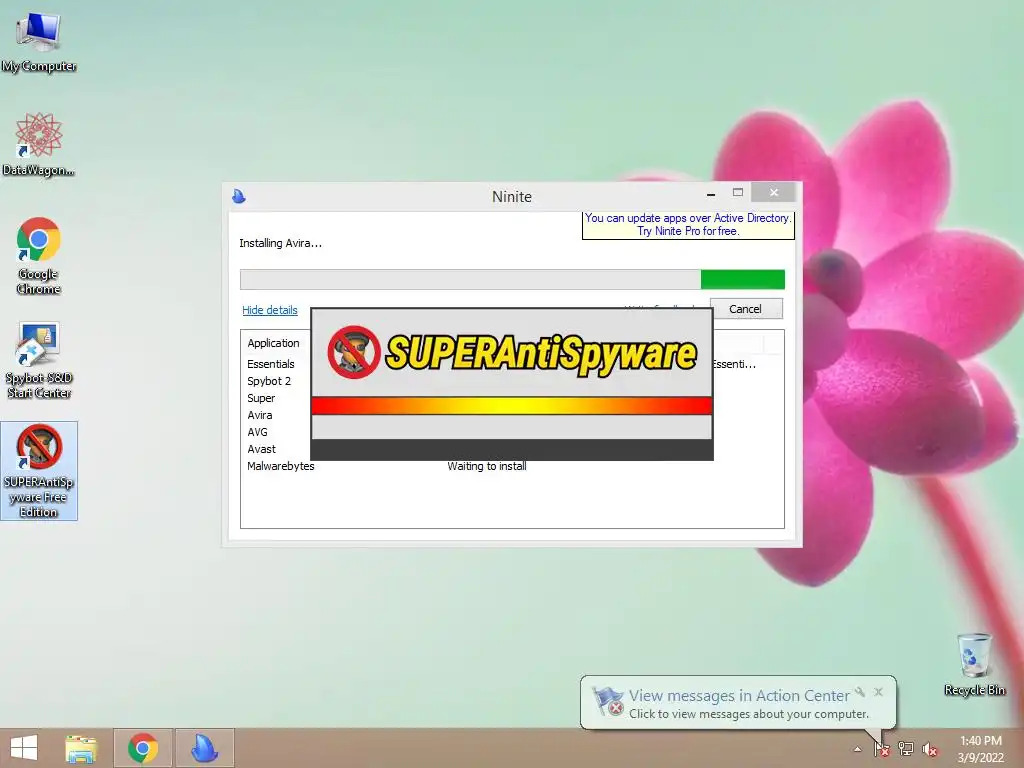Click the Application column header
The width and height of the screenshot is (1024, 768).
[x=273, y=343]
